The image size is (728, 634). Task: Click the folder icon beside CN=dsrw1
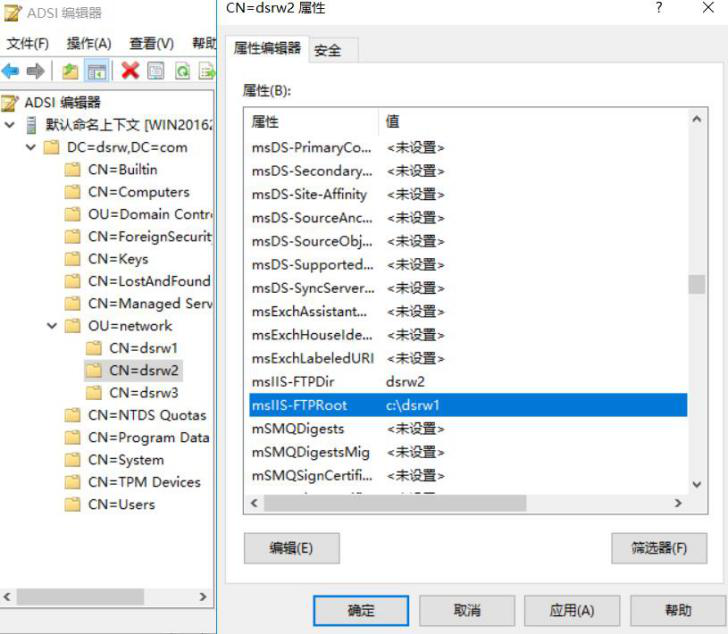point(94,348)
